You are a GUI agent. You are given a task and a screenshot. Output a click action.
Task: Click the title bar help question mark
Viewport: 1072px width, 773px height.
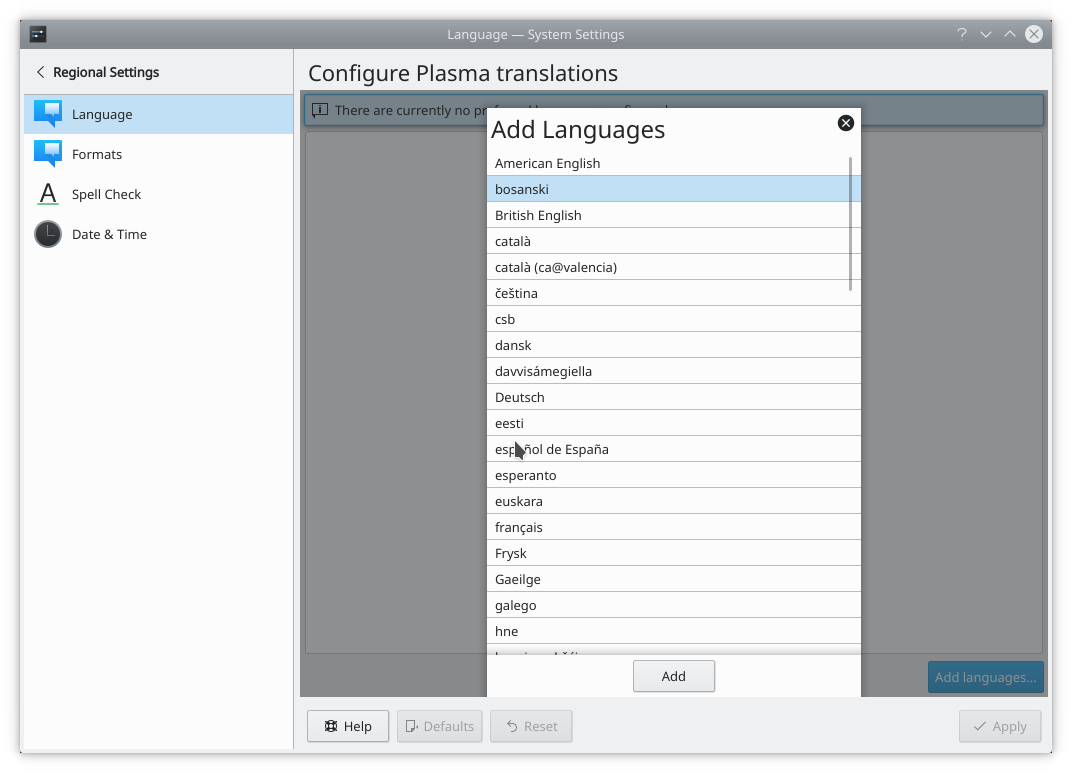961,34
